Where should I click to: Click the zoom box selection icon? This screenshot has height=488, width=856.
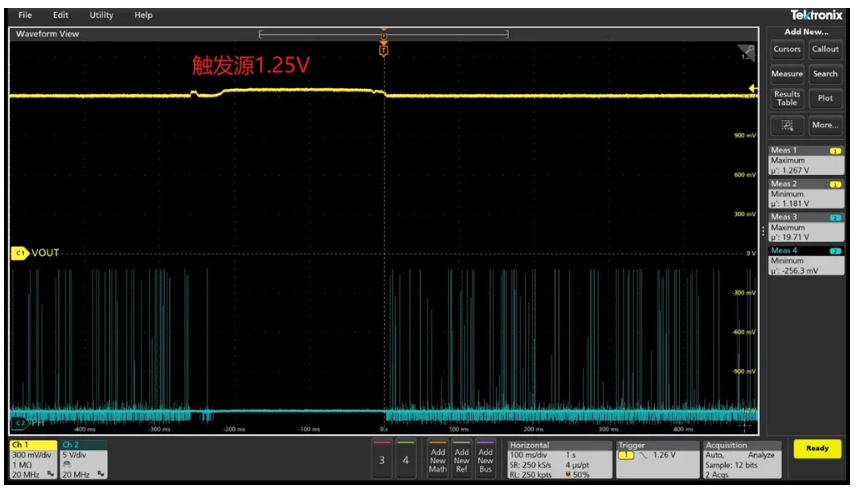(787, 125)
